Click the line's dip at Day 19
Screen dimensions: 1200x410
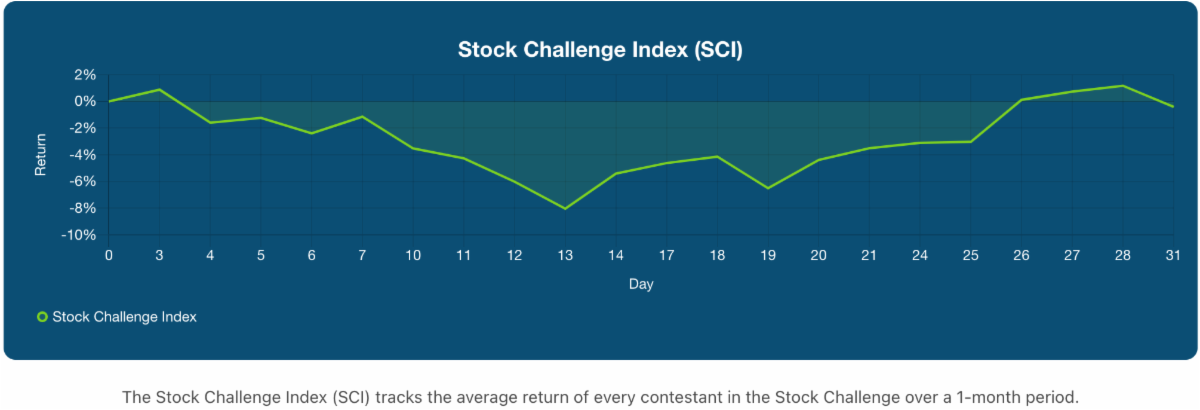768,188
